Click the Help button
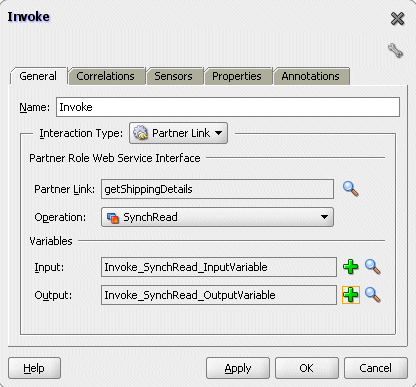Image resolution: width=416 pixels, height=387 pixels. click(34, 368)
